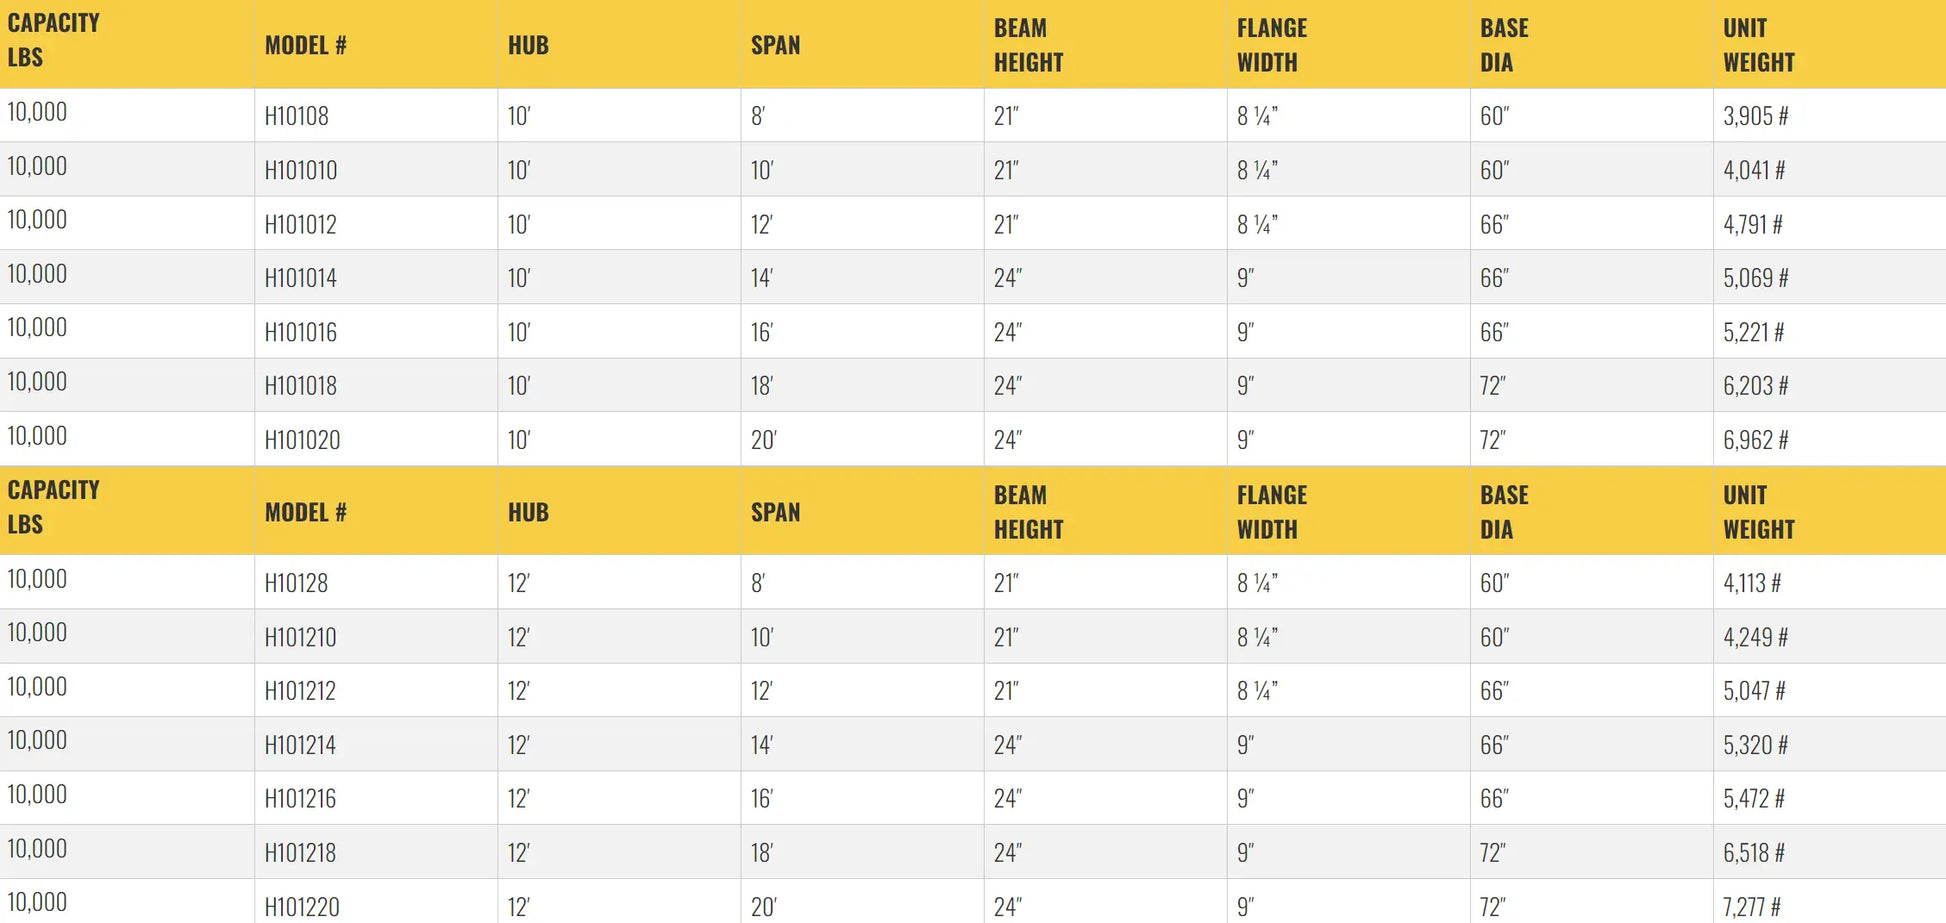Image resolution: width=1946 pixels, height=923 pixels.
Task: Click the H101214 model entry
Action: (x=300, y=745)
